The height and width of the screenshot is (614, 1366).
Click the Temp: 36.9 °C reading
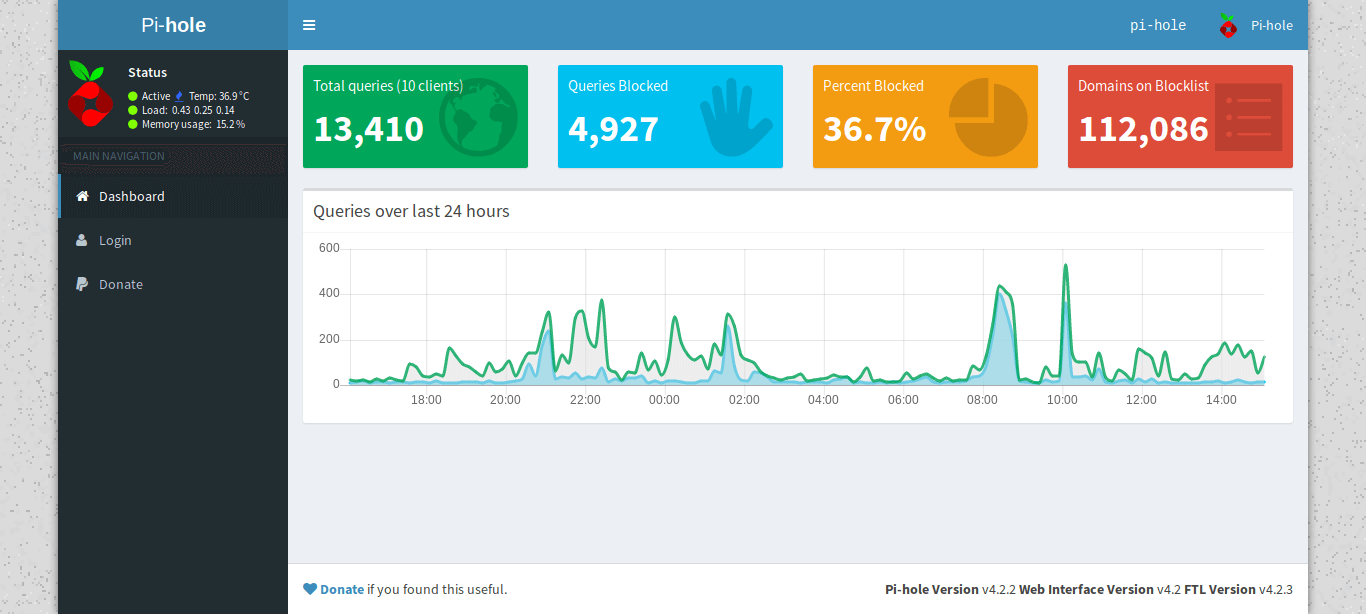tap(219, 96)
